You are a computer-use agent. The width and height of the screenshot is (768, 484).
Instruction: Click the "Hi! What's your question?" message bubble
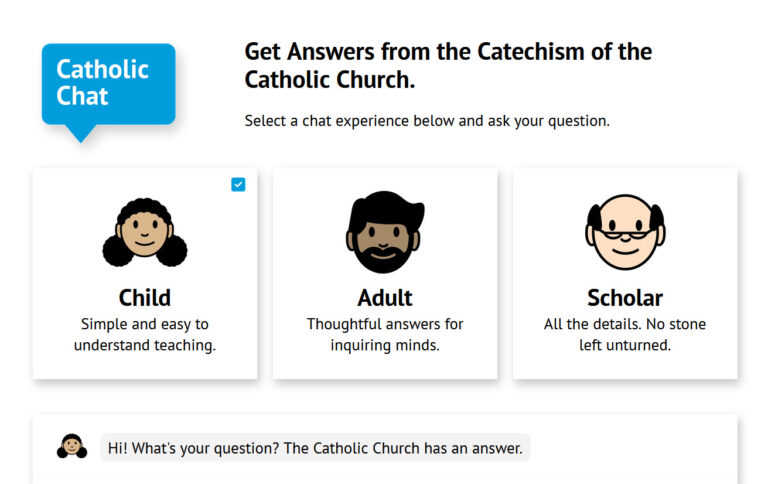click(x=315, y=448)
